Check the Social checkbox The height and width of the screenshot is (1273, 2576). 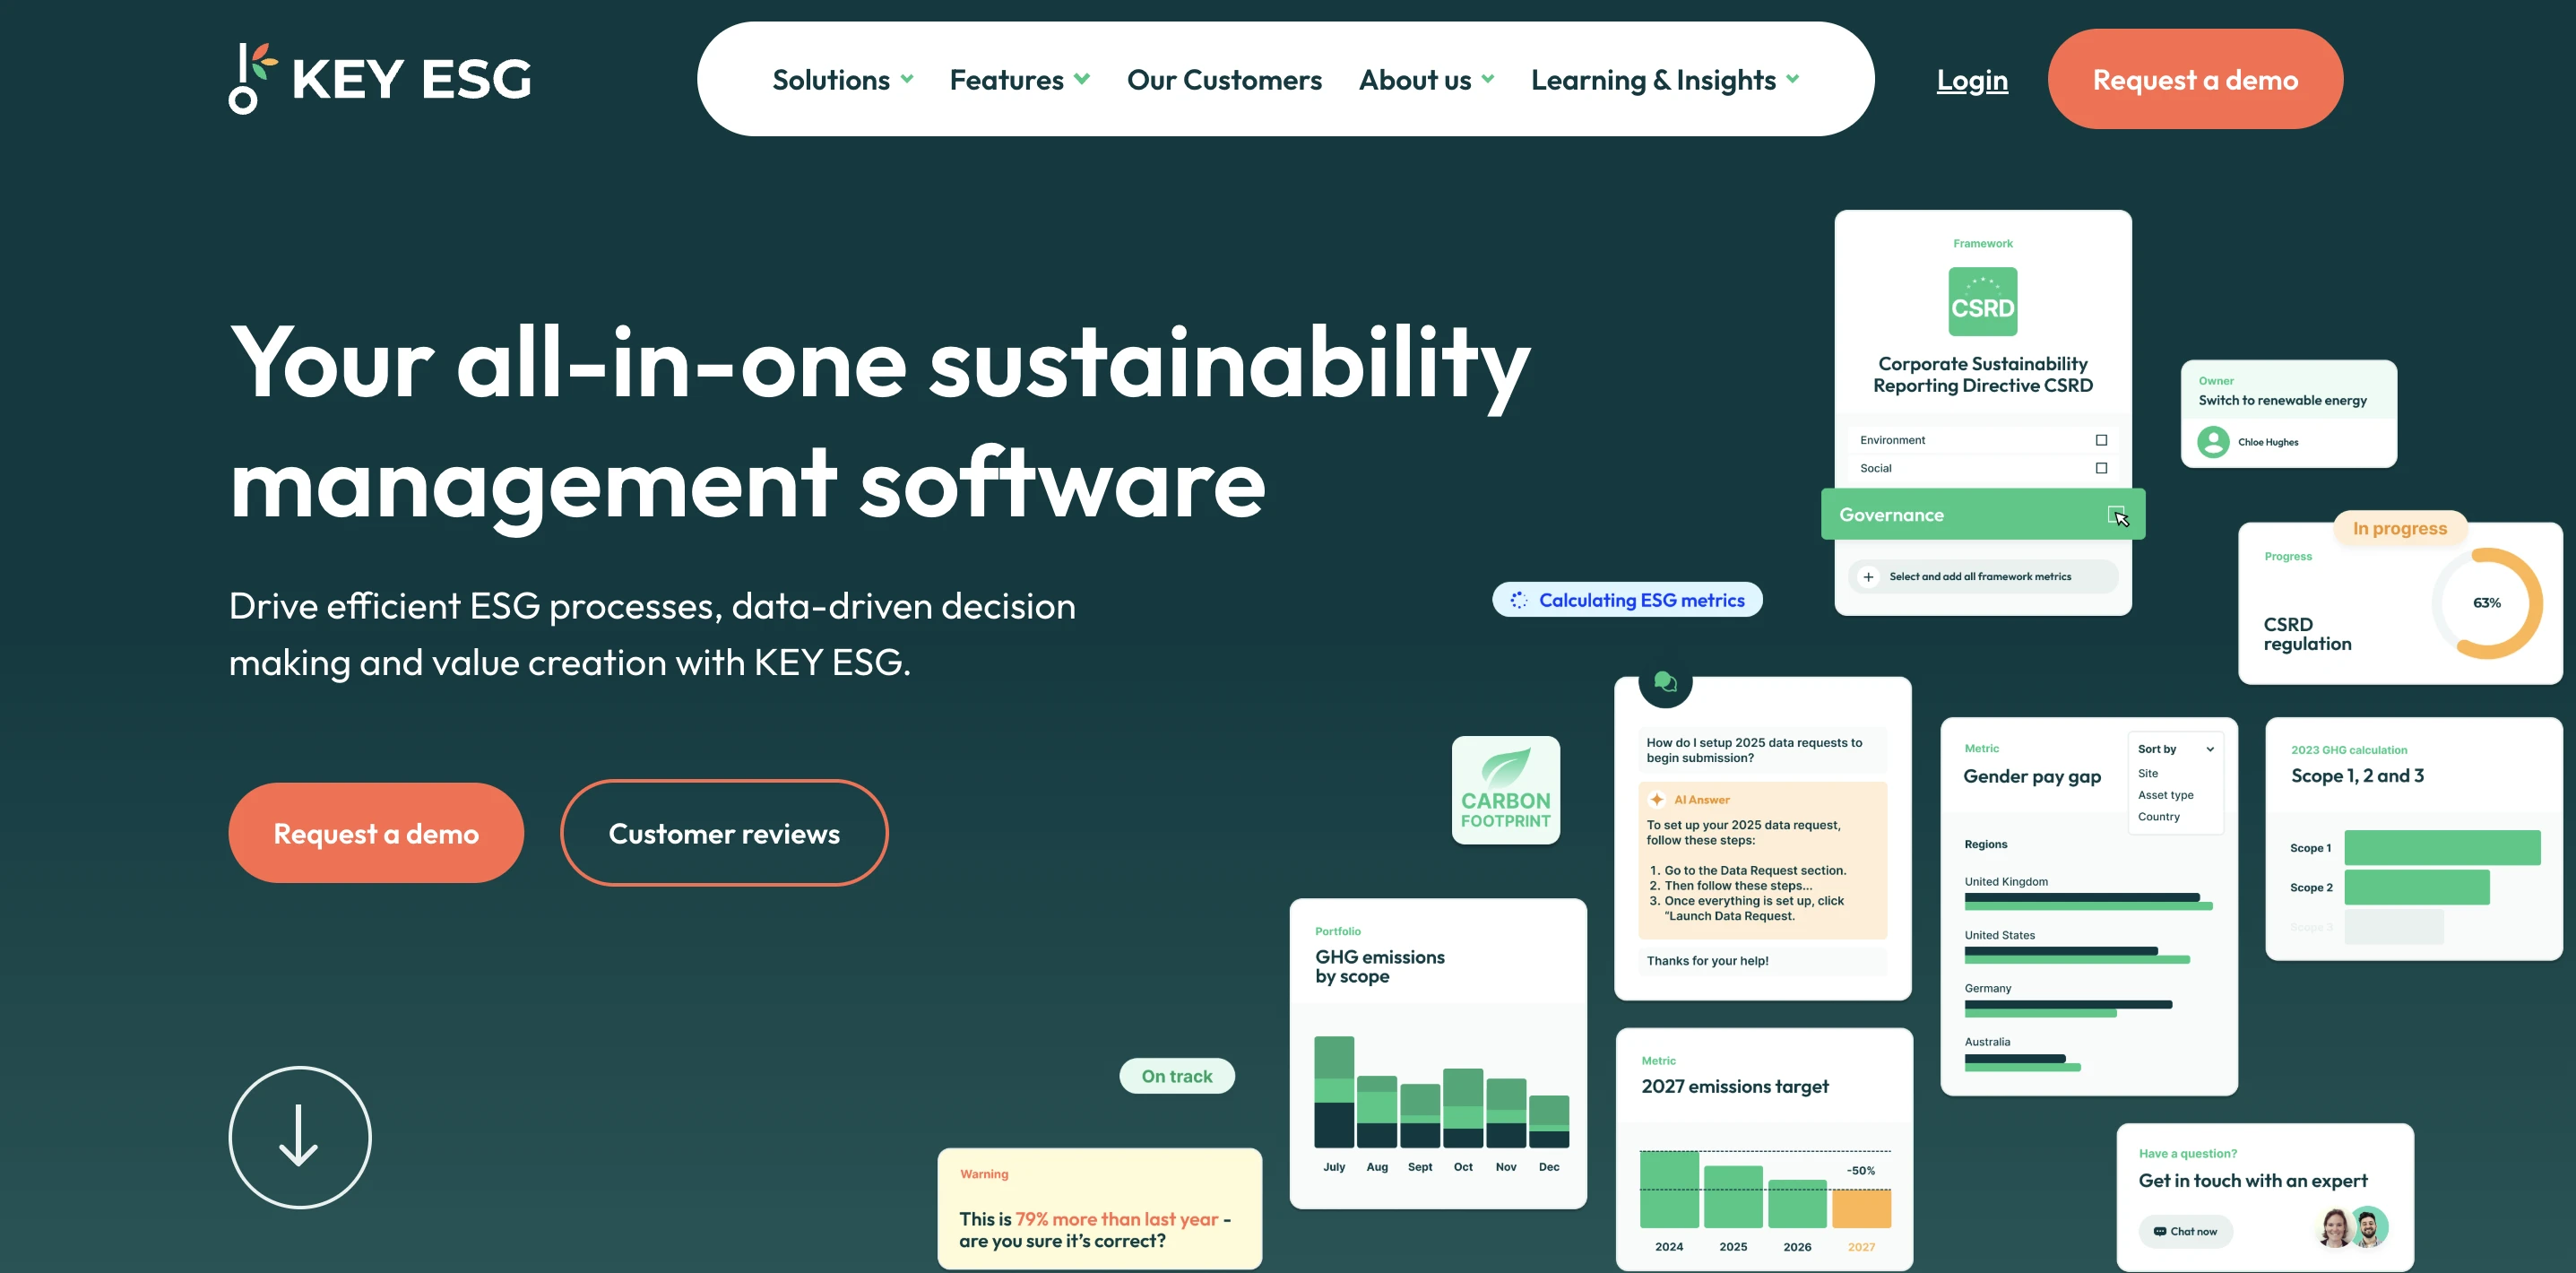[2101, 467]
